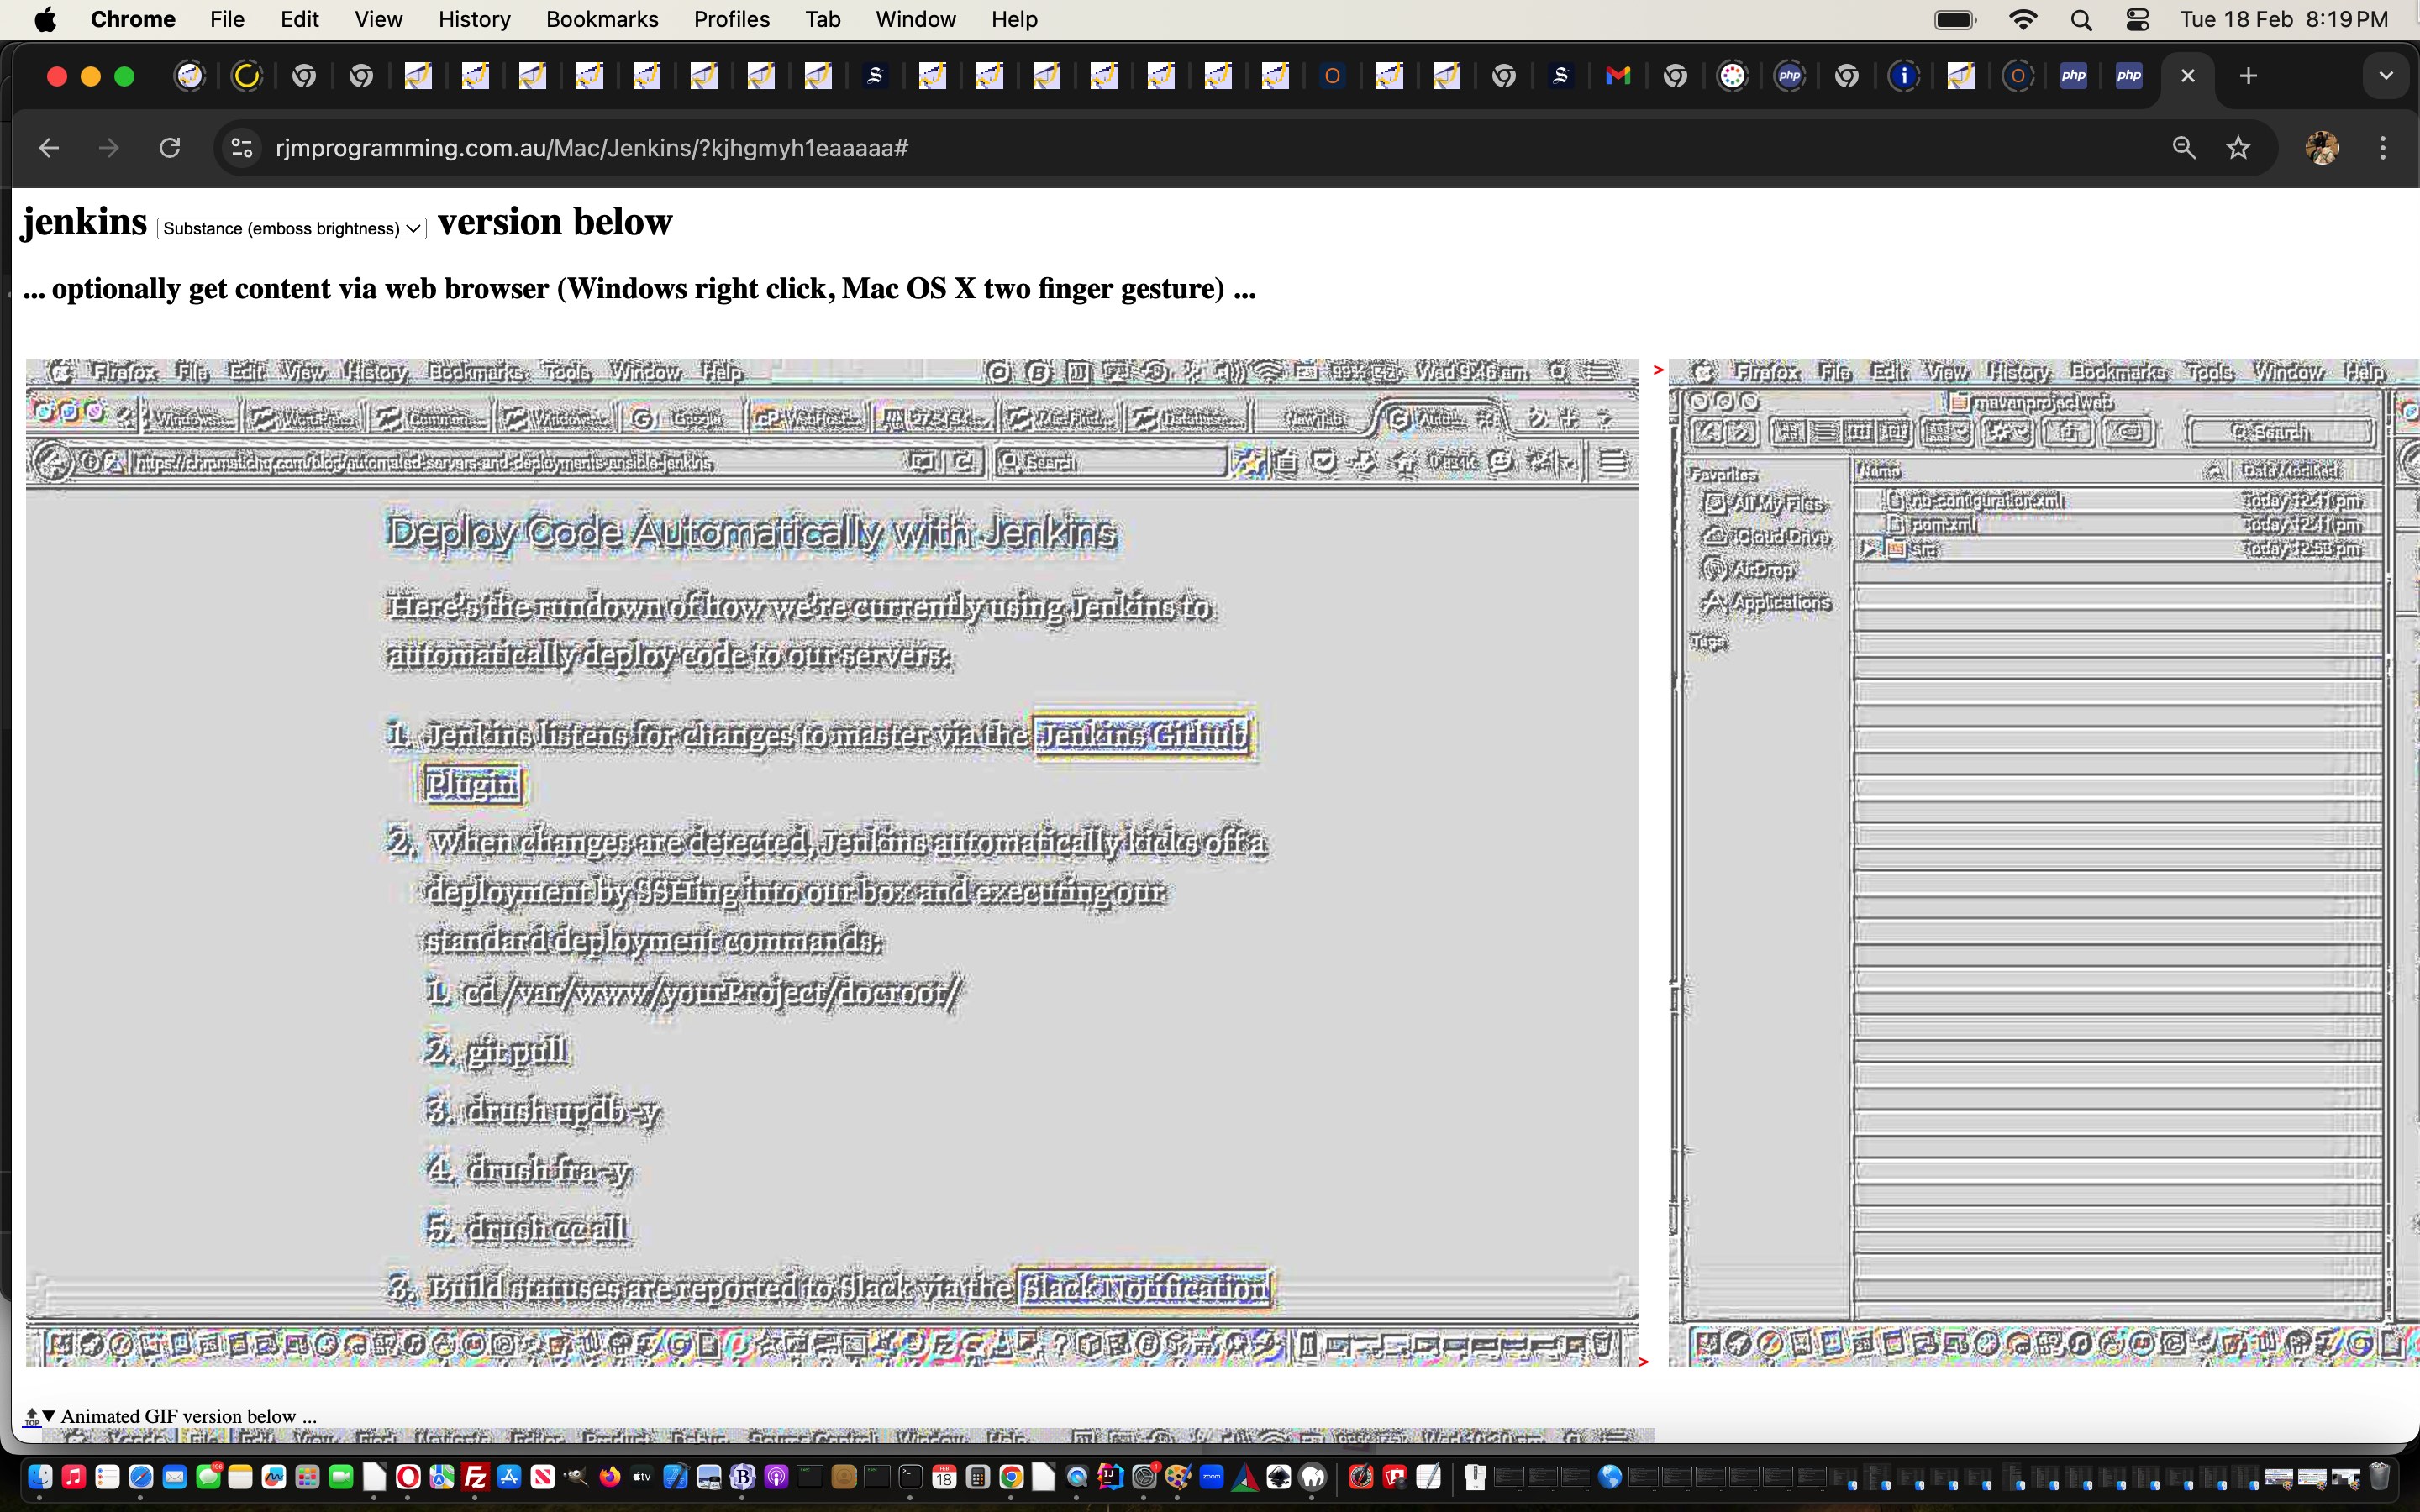Switch to the Gmail tab
Screen dimensions: 2420x1512
click(1618, 76)
